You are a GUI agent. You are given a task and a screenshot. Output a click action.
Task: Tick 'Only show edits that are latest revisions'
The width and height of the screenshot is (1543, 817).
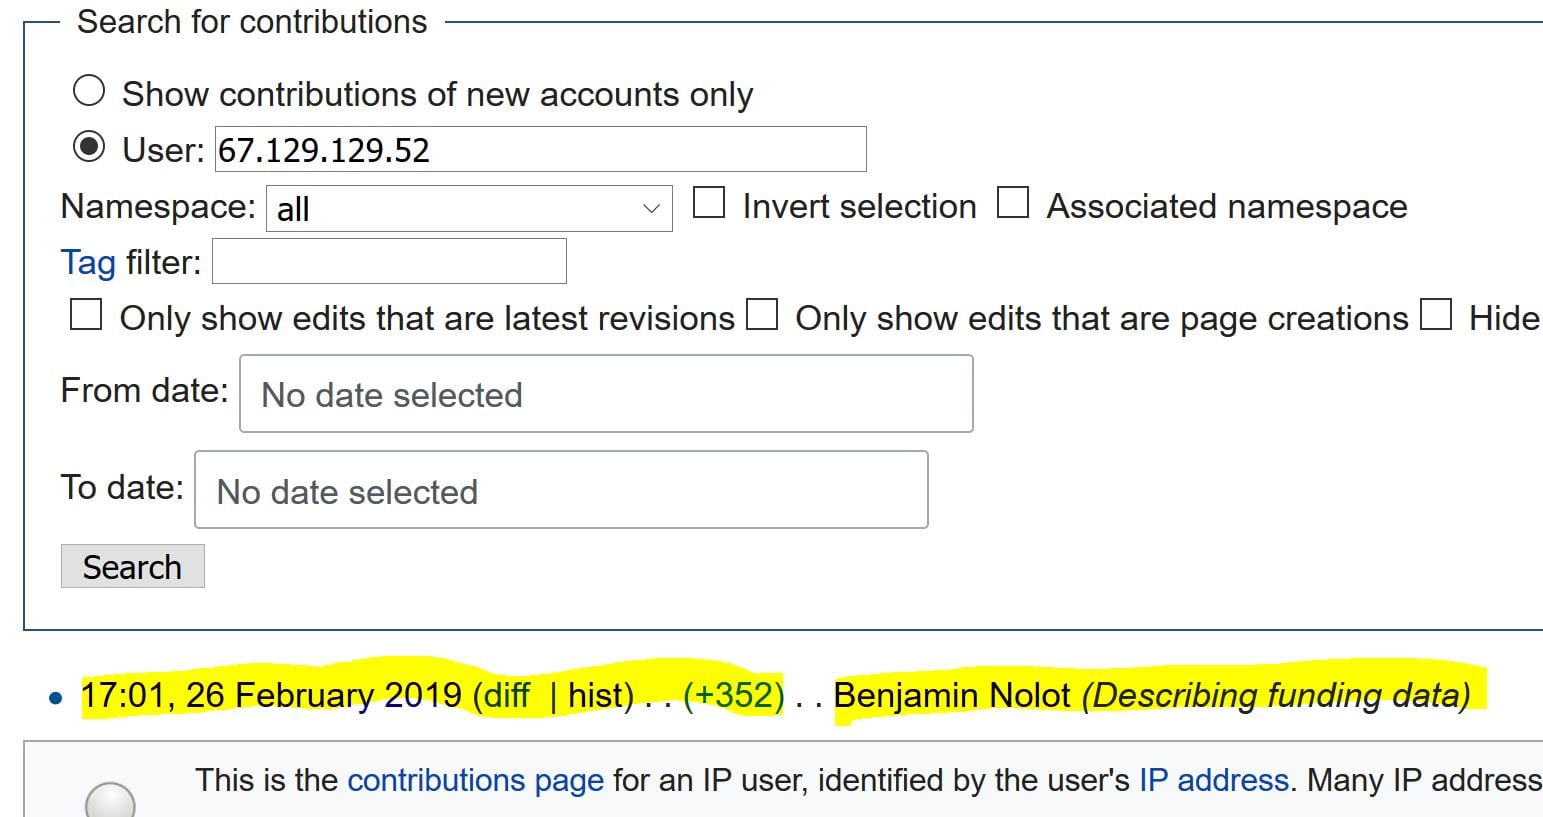(x=86, y=315)
